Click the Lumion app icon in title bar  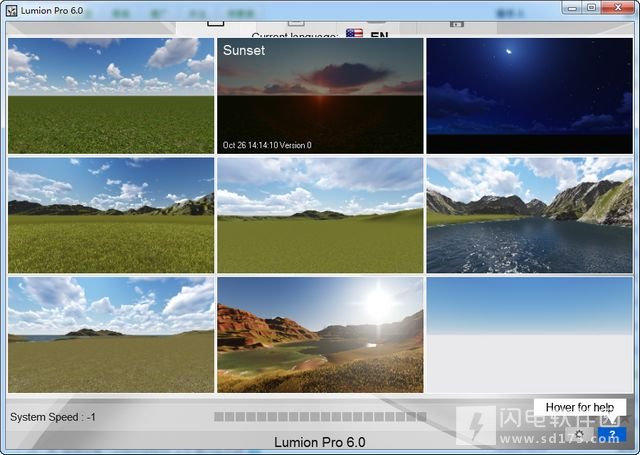click(x=11, y=10)
